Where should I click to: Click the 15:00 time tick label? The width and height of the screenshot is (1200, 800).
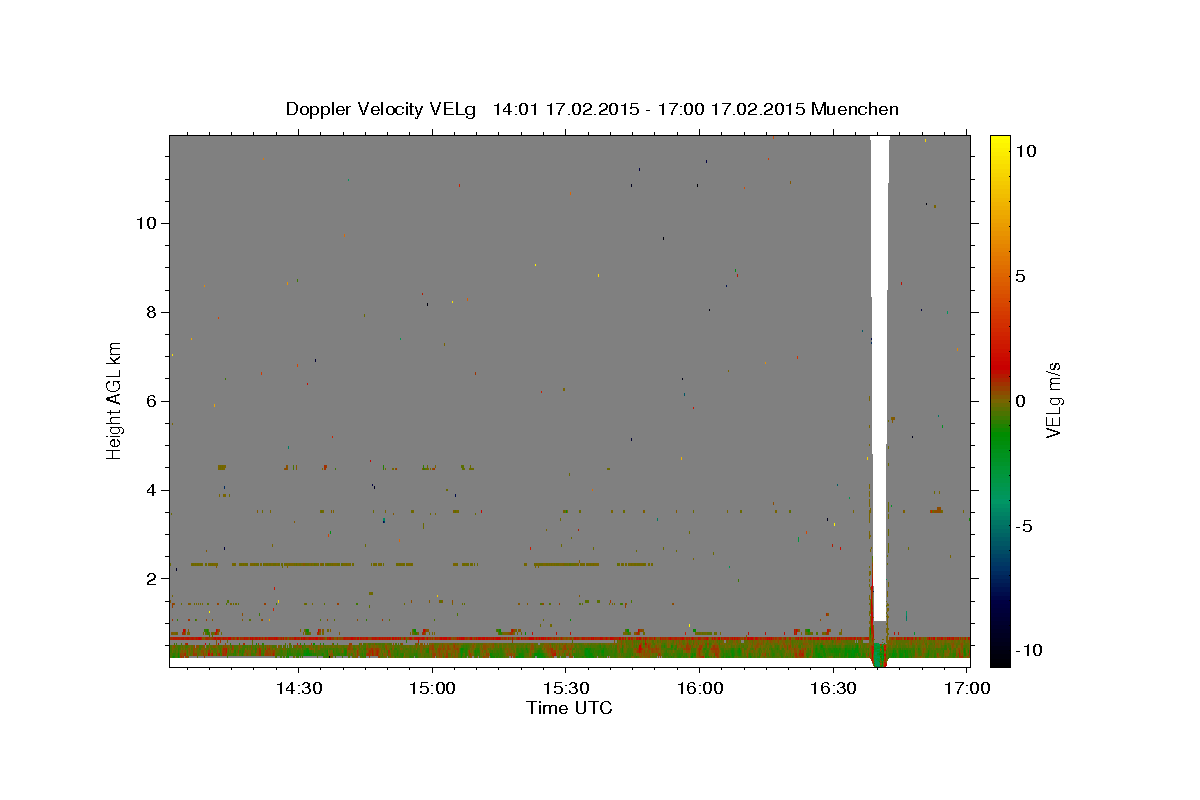point(432,688)
